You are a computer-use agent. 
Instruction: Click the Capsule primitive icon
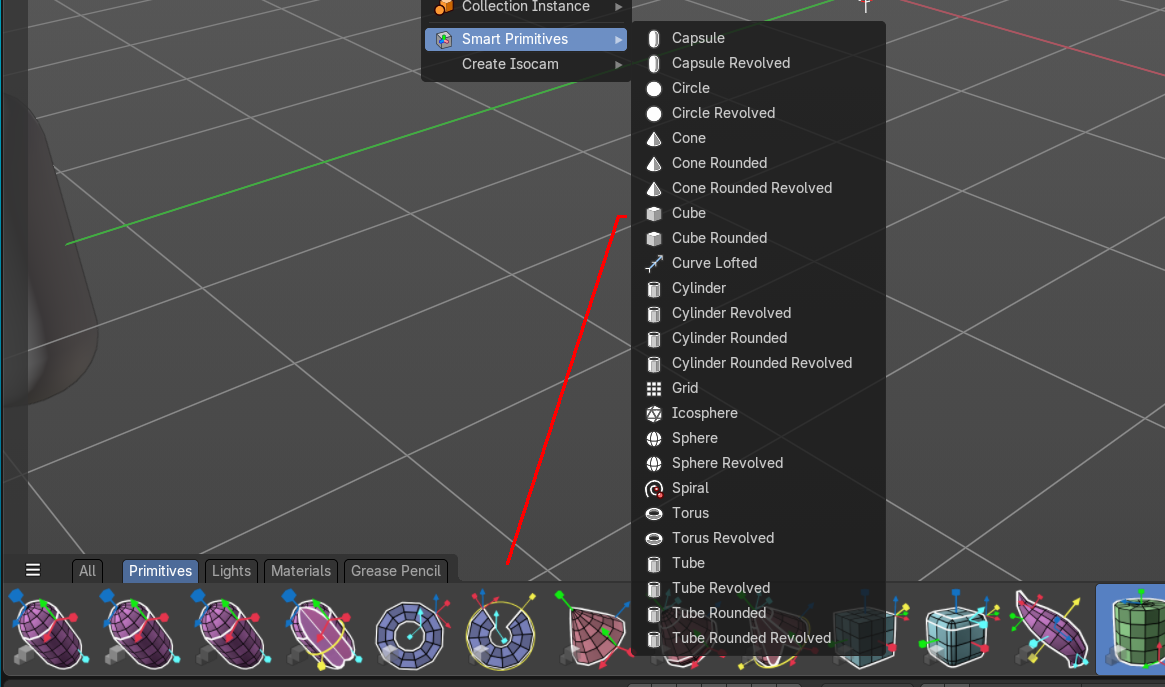coord(654,39)
